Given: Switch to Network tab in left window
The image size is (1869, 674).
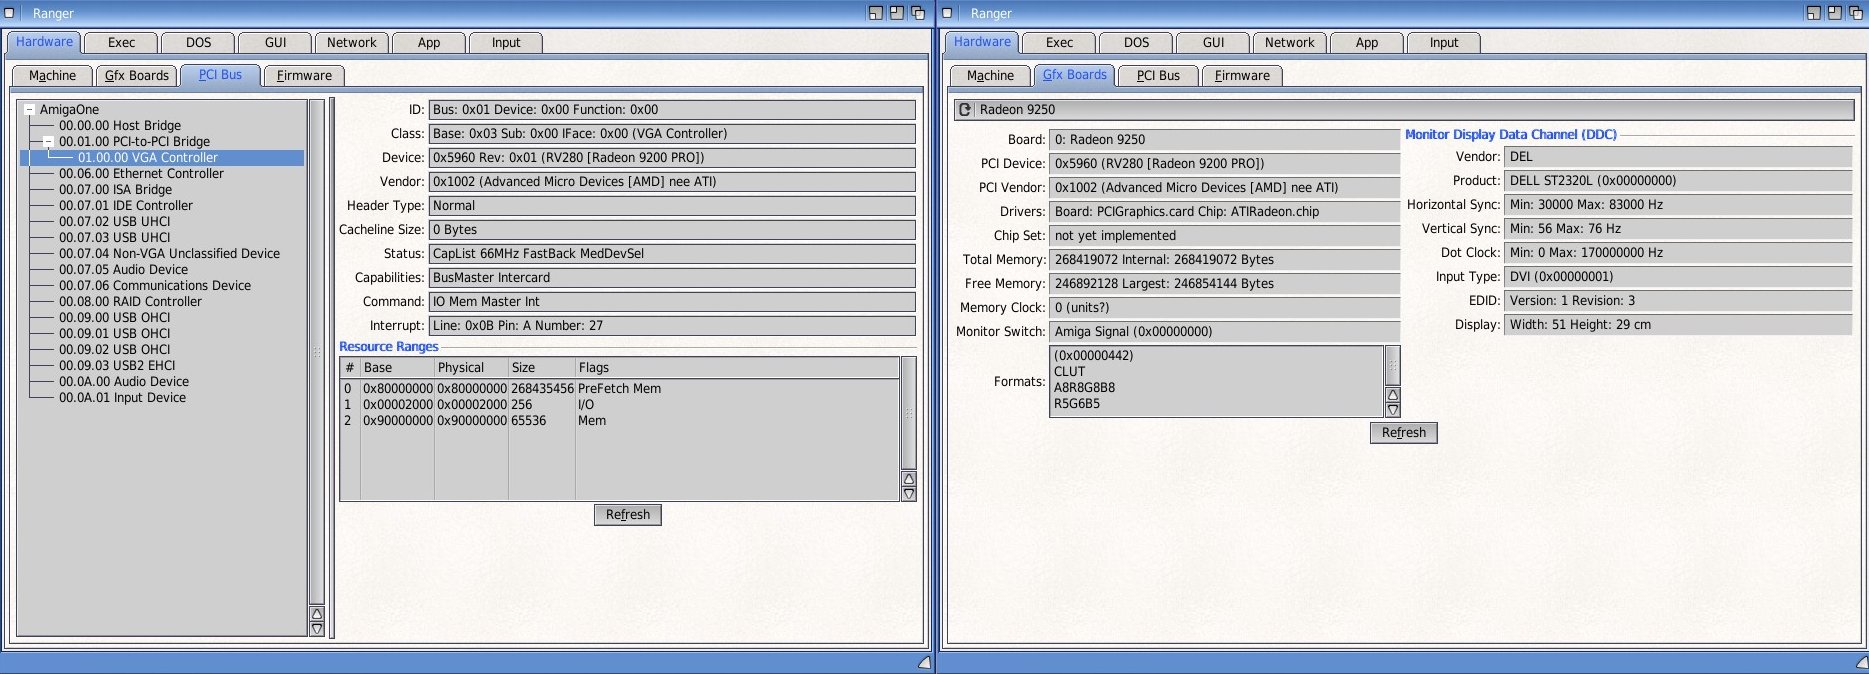Looking at the screenshot, I should (351, 43).
